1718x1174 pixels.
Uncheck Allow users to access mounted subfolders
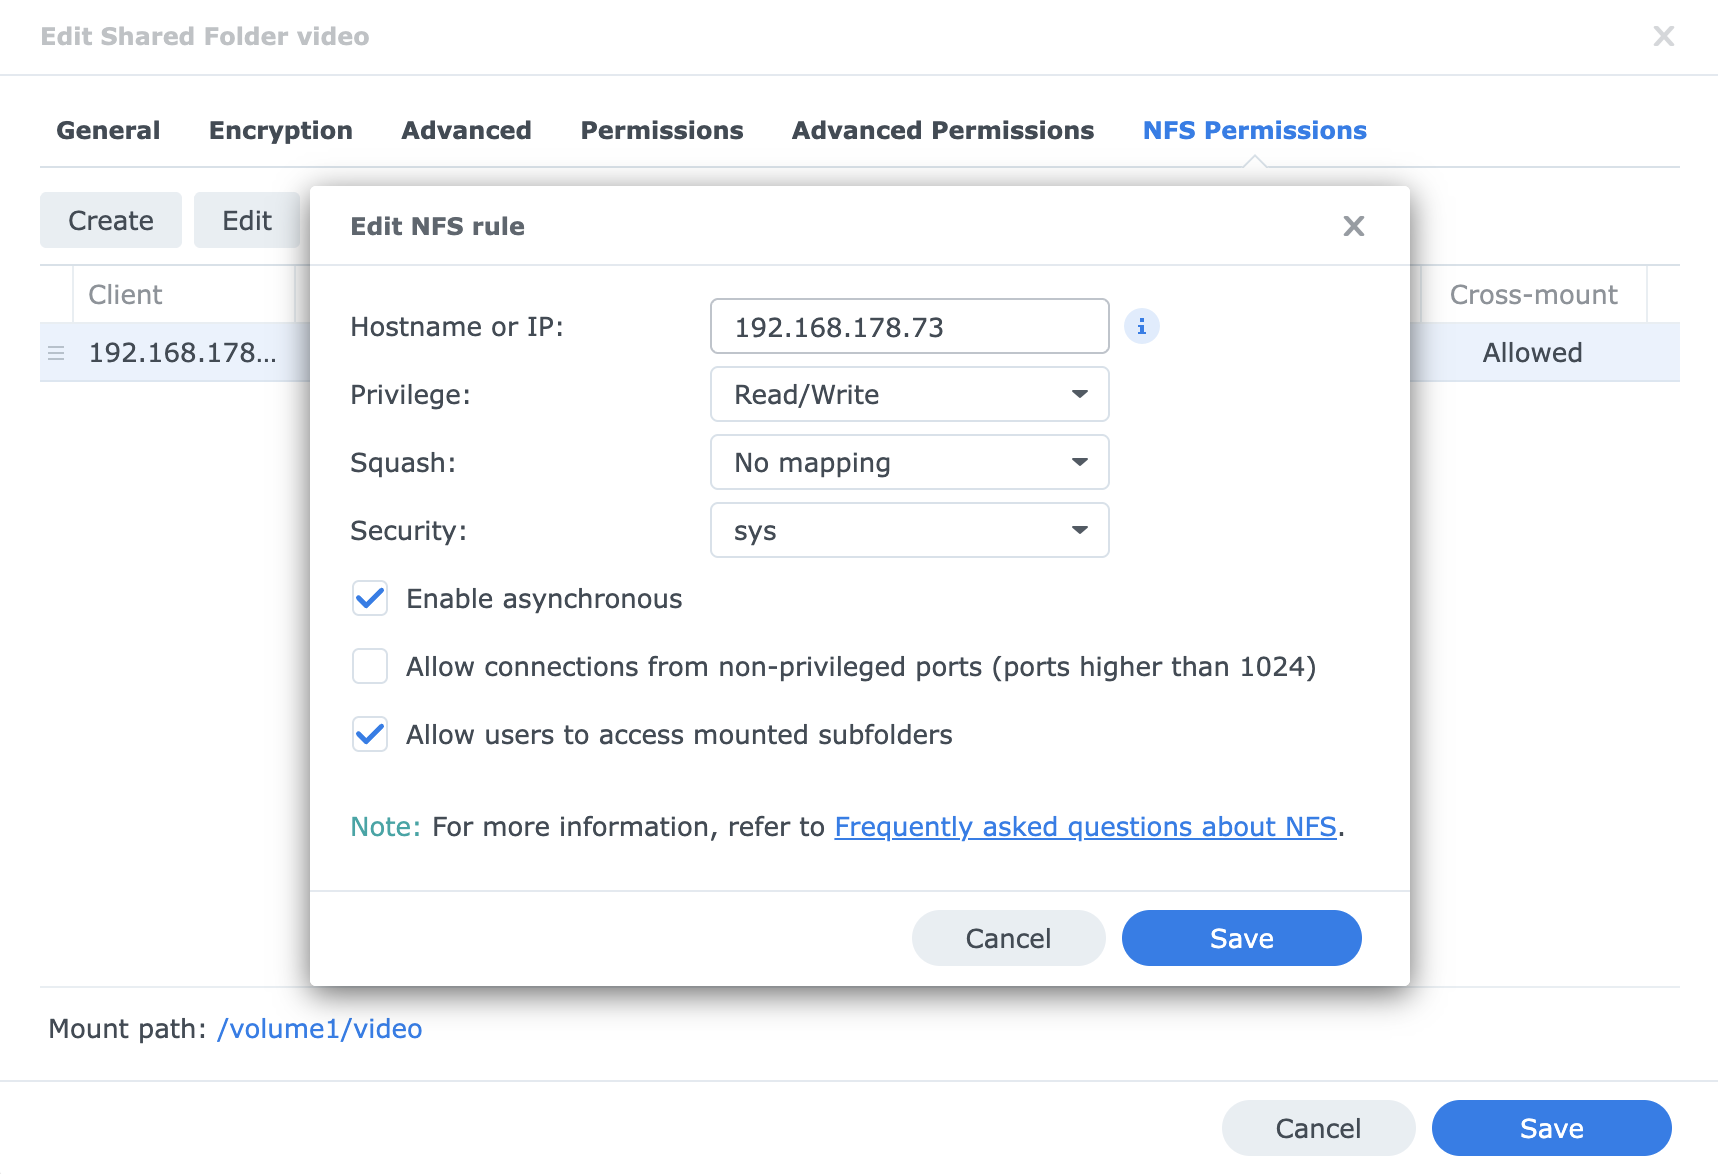coord(369,734)
